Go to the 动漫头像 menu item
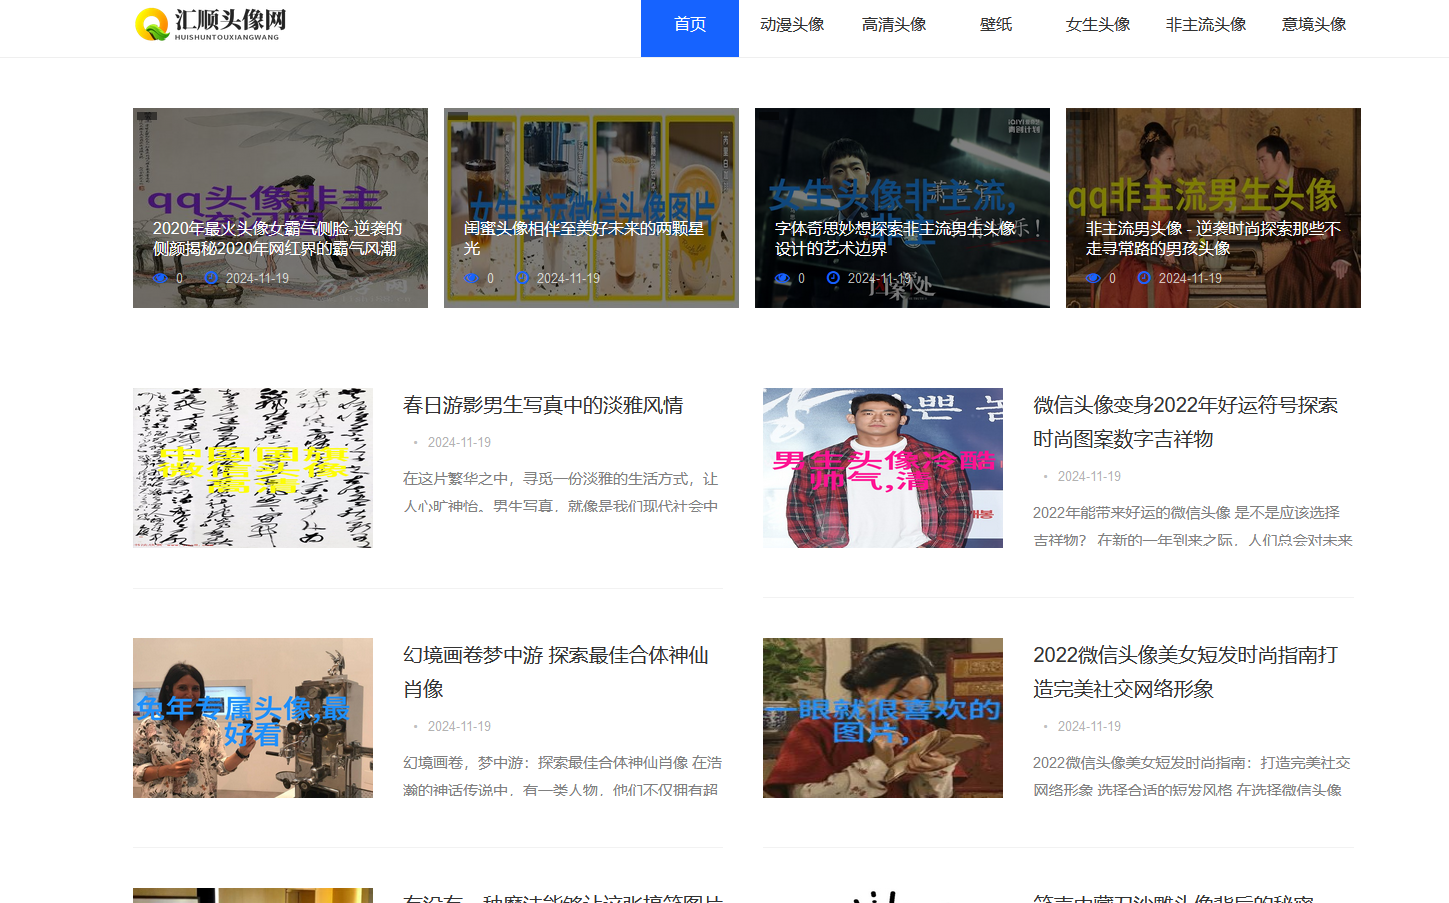The width and height of the screenshot is (1449, 903). 792,25
